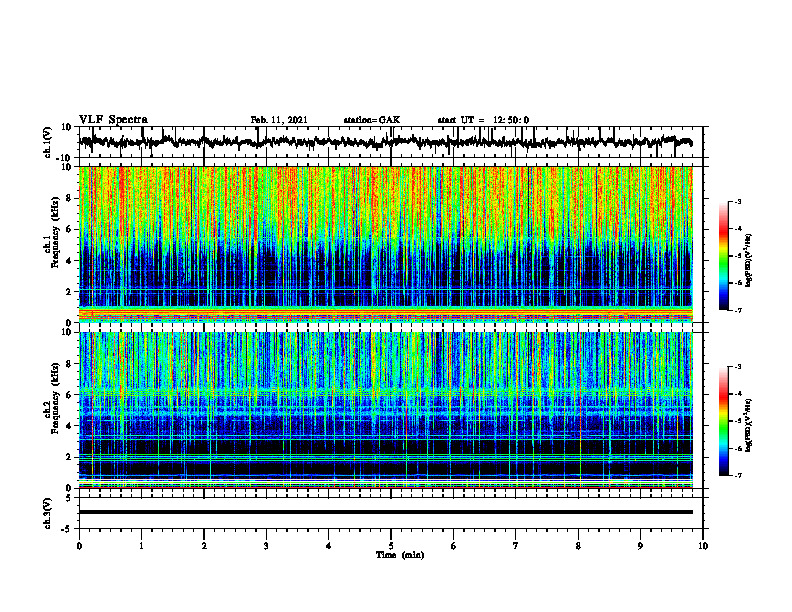The height and width of the screenshot is (612, 792).
Task: Click the black ch.3 voltage trace line
Action: click(386, 512)
